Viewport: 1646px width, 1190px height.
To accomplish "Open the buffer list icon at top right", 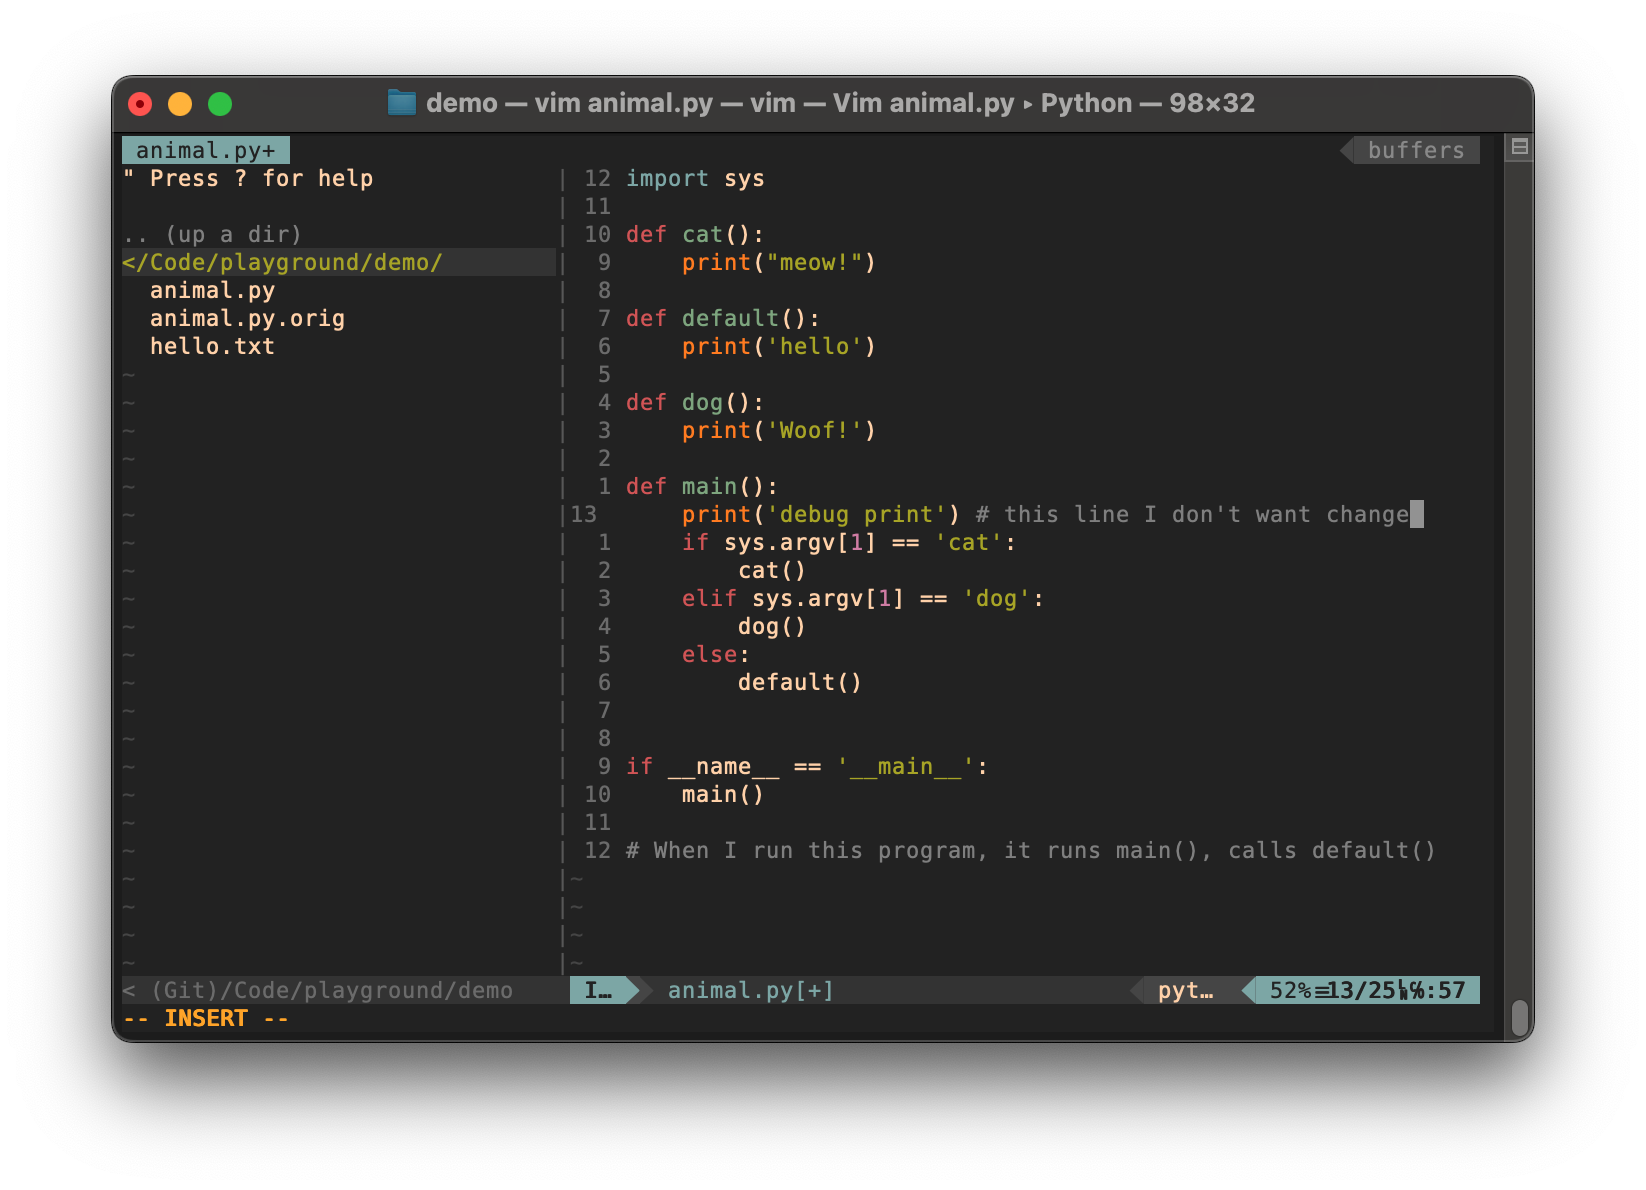I will click(x=1519, y=147).
